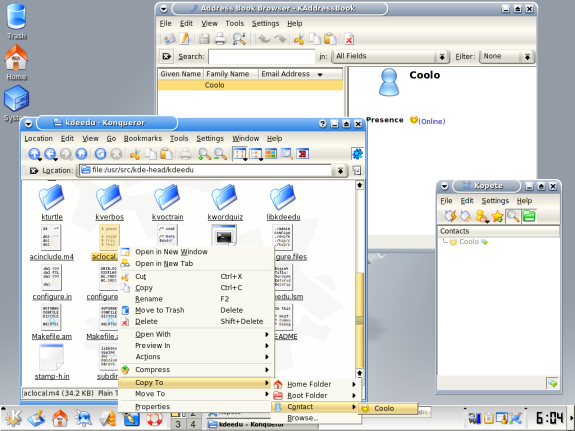Screen dimensions: 575x431
Task: Click the Print icon in KAddressBook toolbar
Action: pyautogui.click(x=220, y=39)
